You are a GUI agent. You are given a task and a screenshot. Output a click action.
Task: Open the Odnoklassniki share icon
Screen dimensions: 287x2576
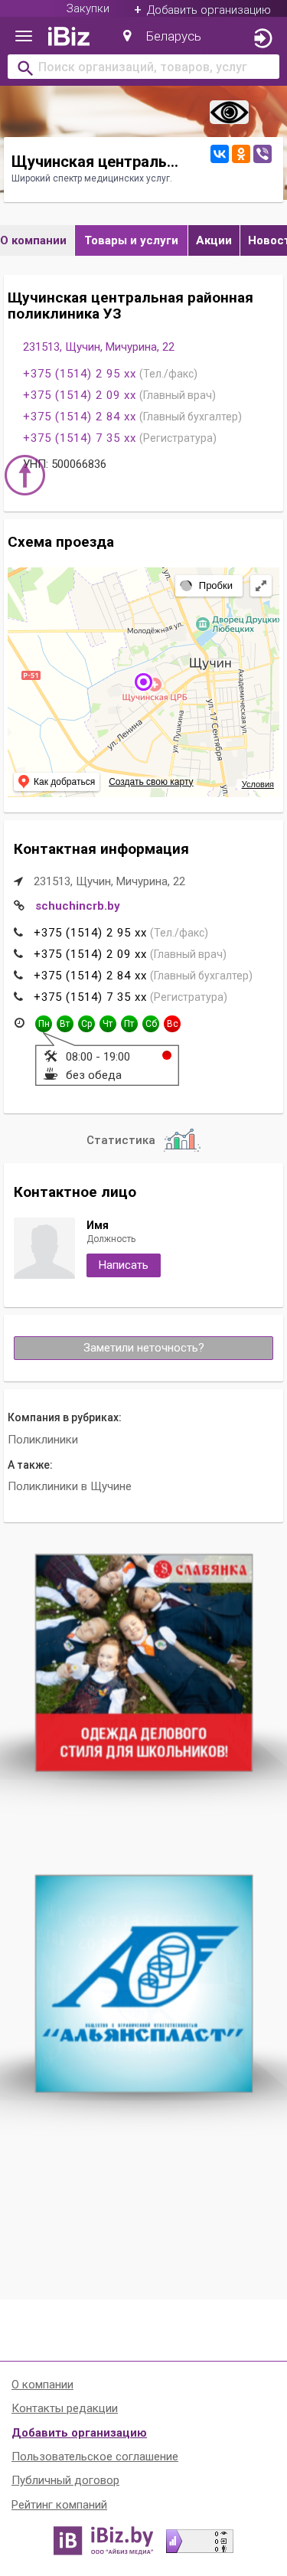[240, 154]
